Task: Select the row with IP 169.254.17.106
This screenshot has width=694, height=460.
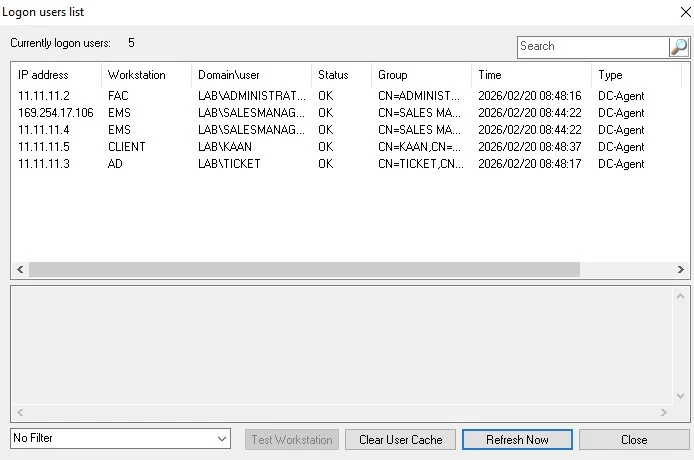Action: [346, 113]
